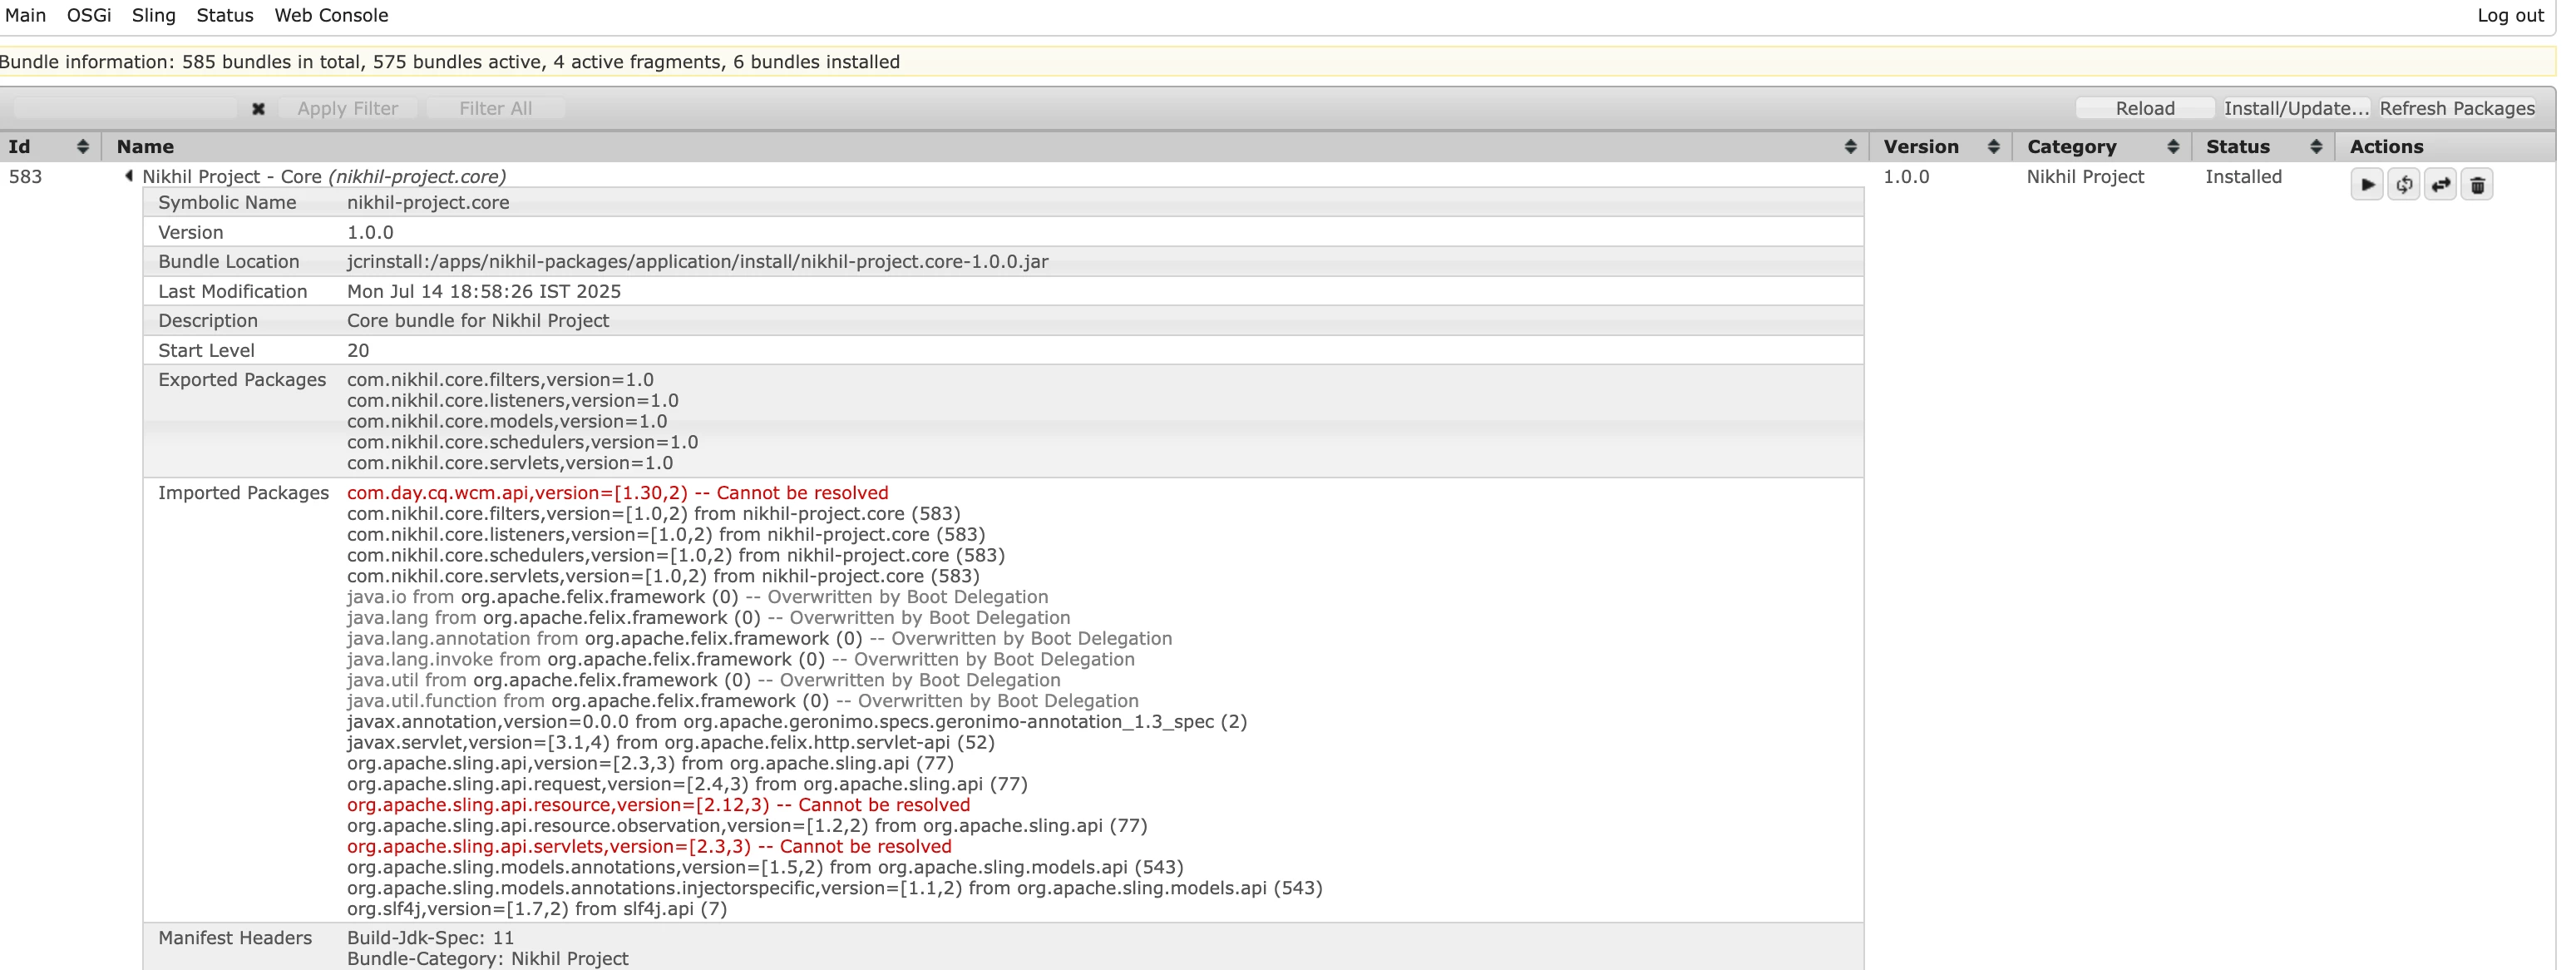Uninstall bundle with trash icon

(x=2477, y=185)
